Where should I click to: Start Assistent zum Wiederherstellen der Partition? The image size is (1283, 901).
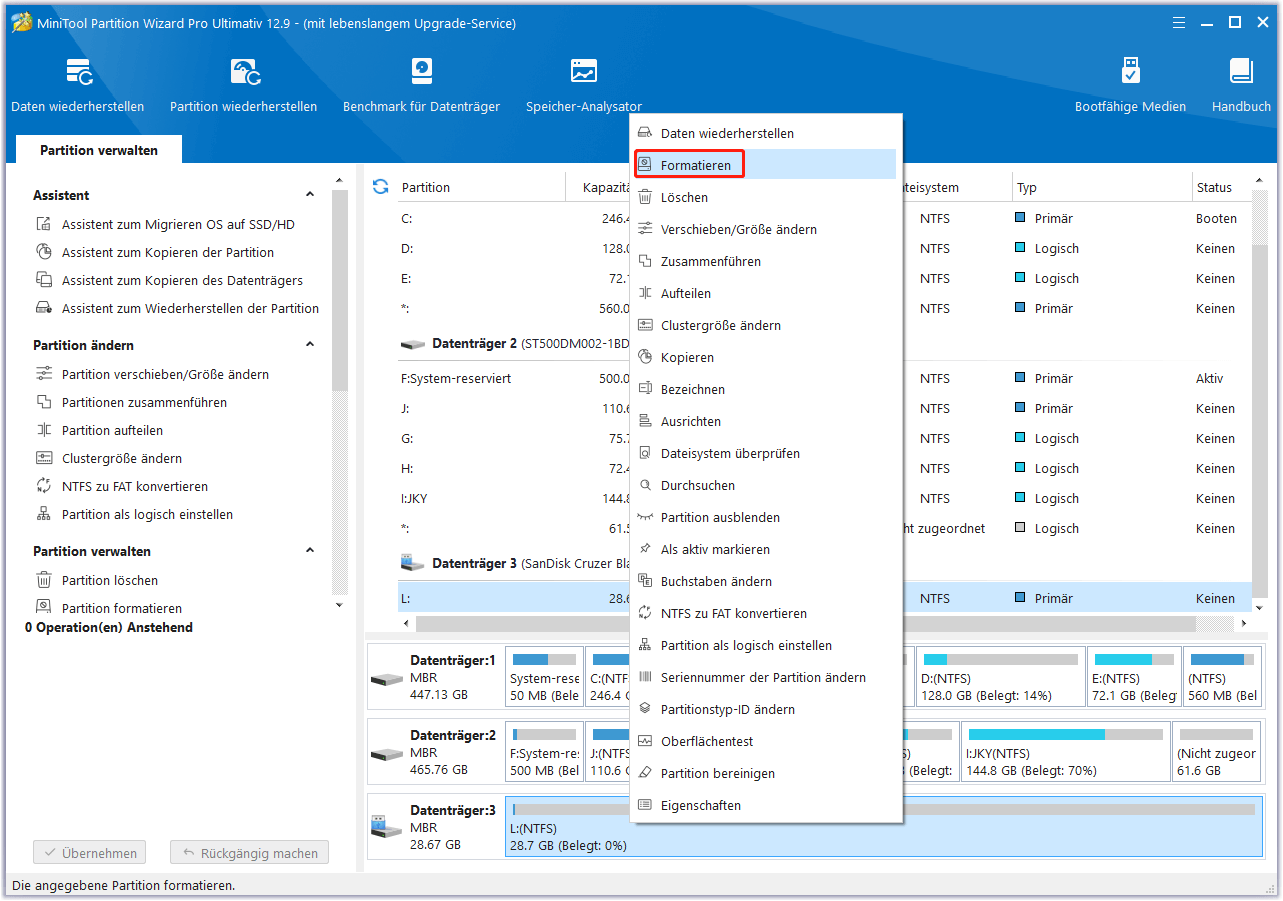[190, 308]
